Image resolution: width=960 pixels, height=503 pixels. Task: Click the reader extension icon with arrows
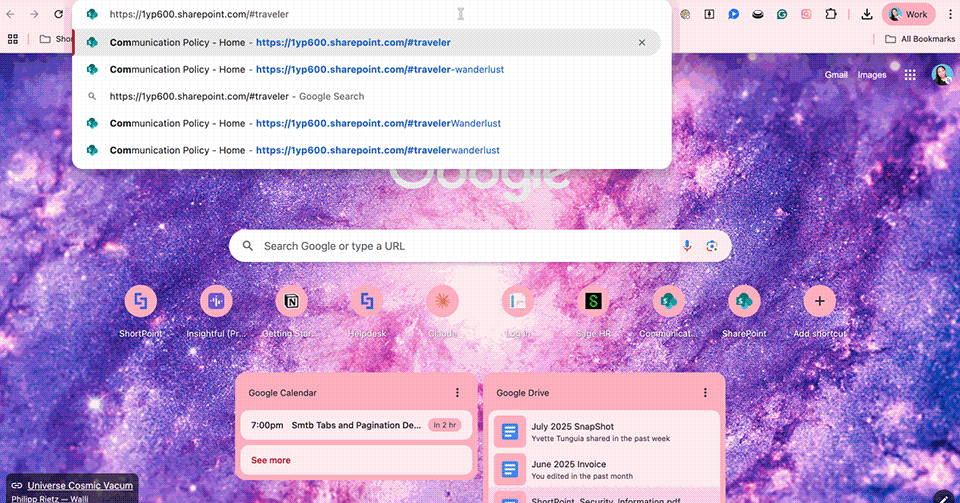pos(709,14)
